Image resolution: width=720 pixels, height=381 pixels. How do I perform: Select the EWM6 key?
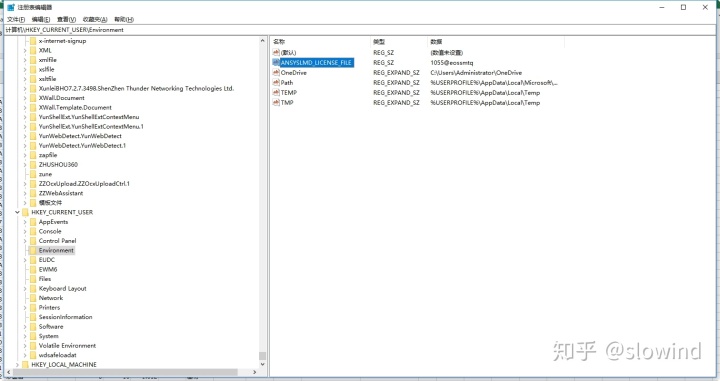48,269
